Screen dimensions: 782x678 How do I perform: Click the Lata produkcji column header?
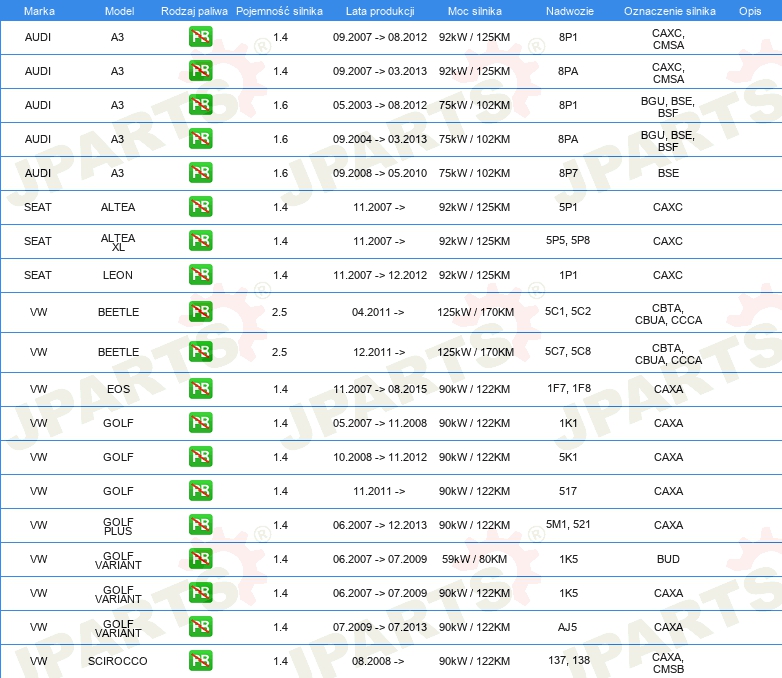(x=380, y=11)
